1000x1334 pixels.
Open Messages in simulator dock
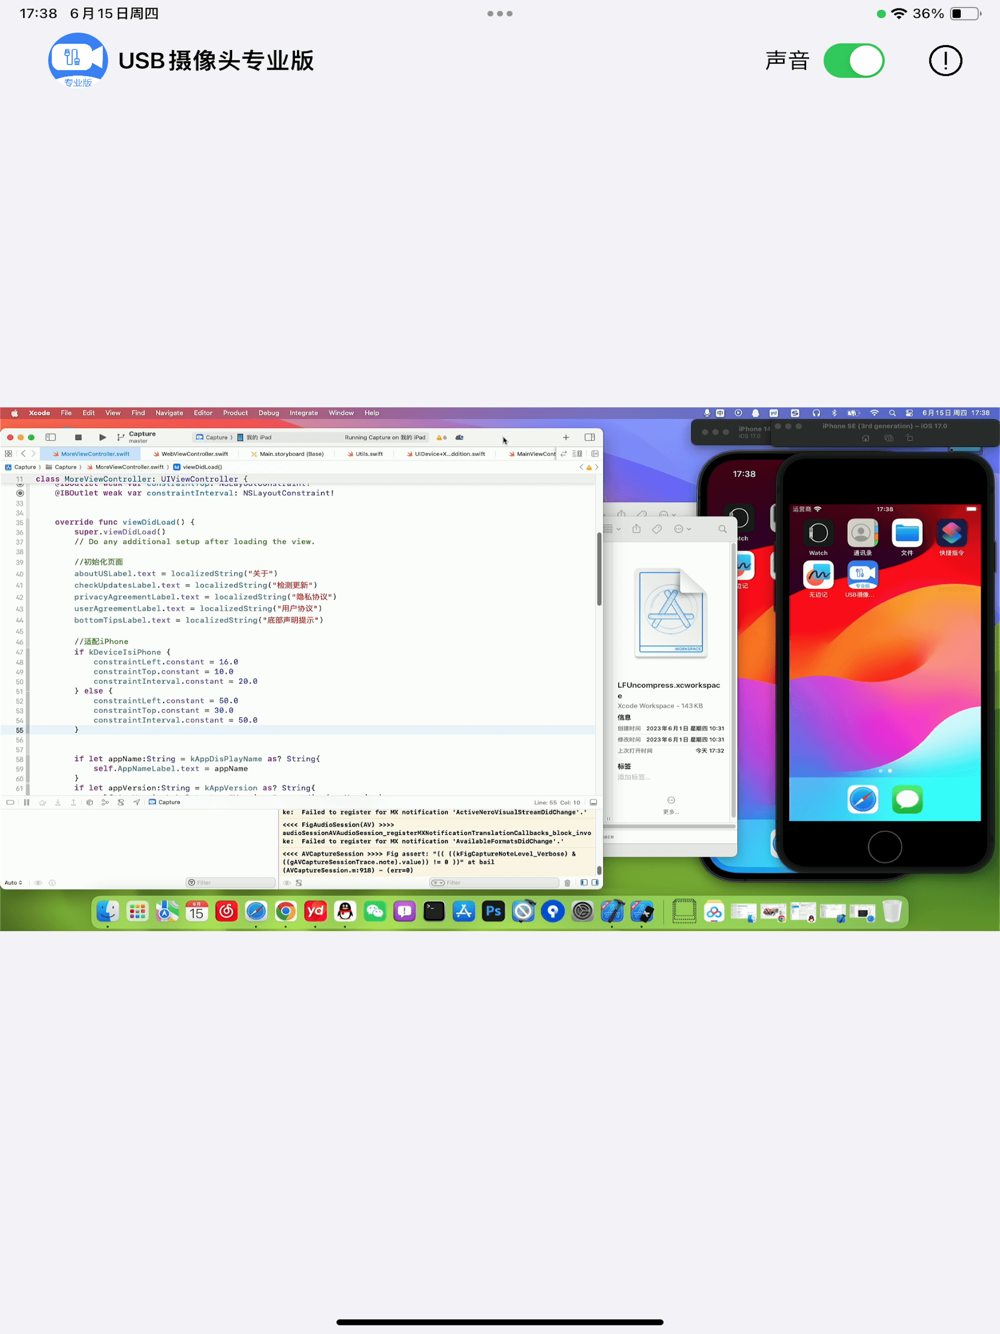(x=907, y=799)
